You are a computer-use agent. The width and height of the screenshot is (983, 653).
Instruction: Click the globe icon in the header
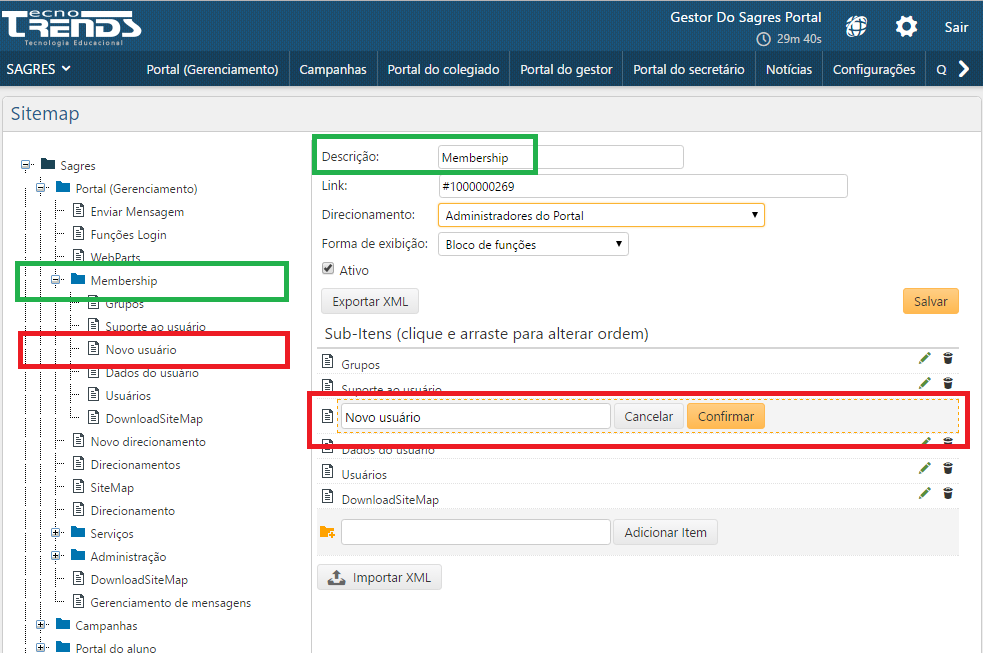(x=856, y=27)
